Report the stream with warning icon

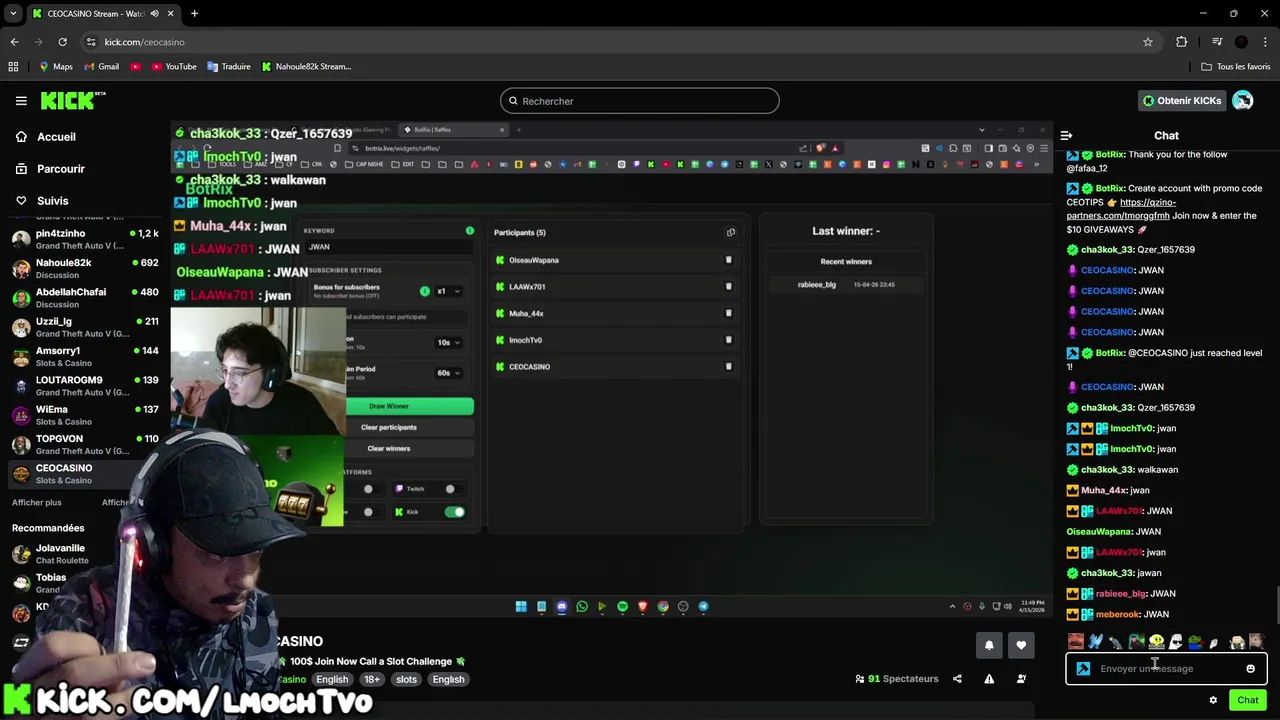(x=989, y=679)
